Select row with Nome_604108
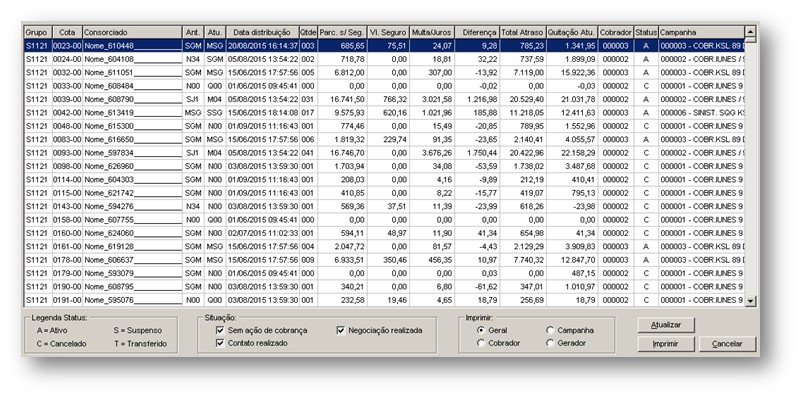This screenshot has height=399, width=802. (384, 59)
